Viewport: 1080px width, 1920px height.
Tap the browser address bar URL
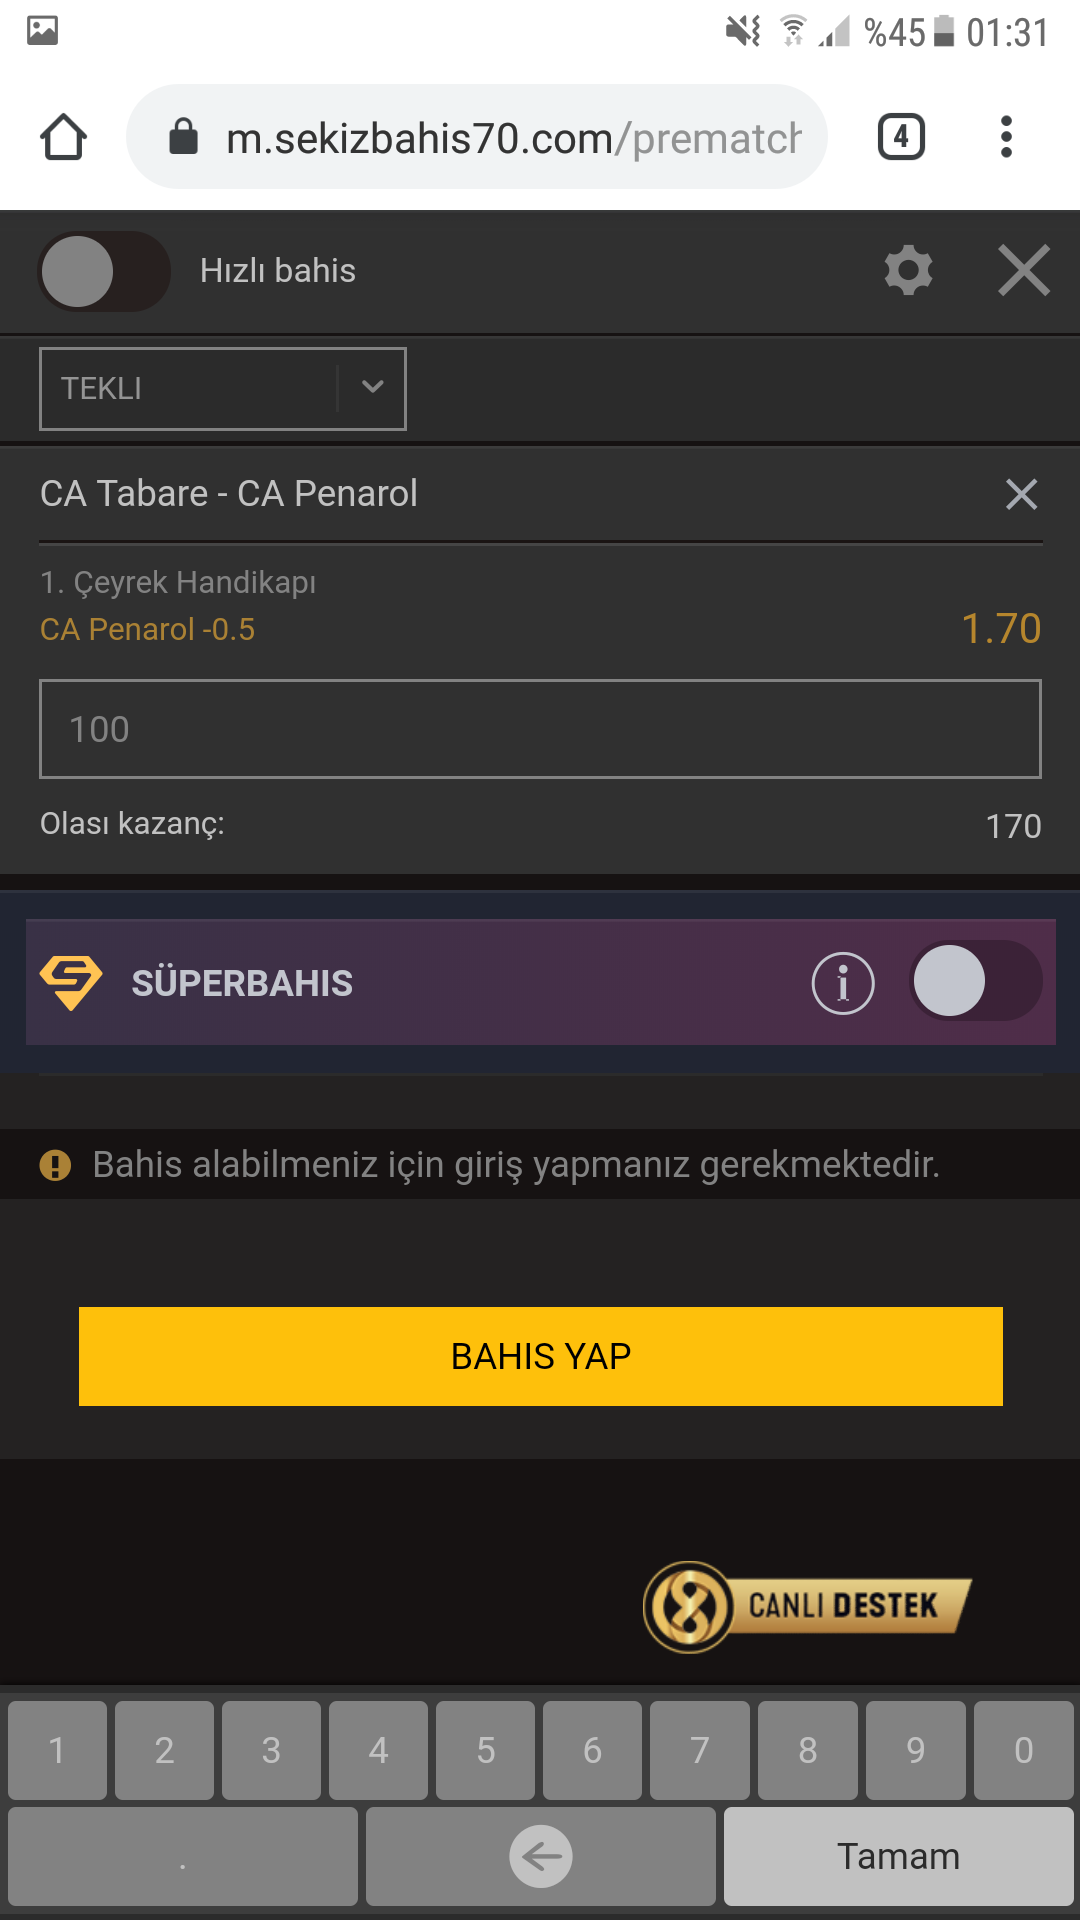tap(514, 138)
